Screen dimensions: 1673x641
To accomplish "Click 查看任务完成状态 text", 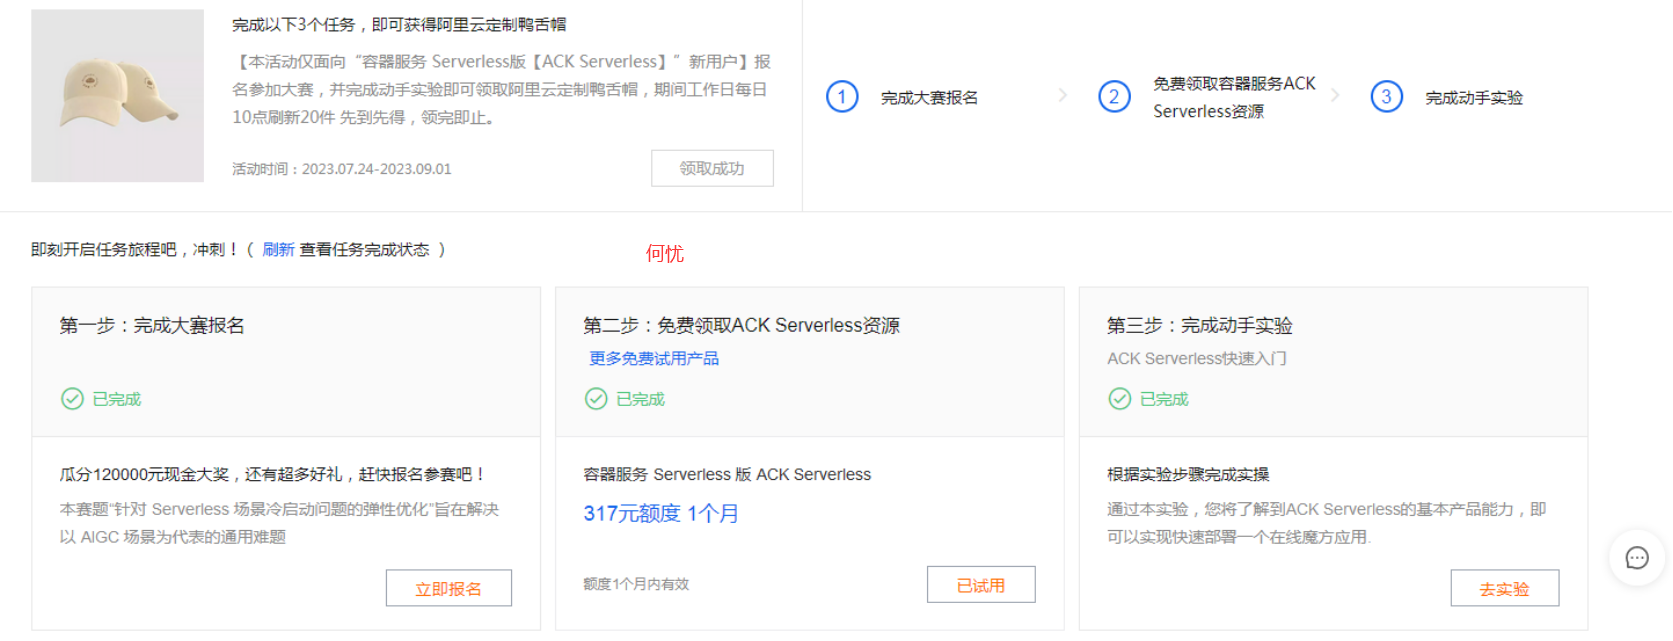I will 364,250.
